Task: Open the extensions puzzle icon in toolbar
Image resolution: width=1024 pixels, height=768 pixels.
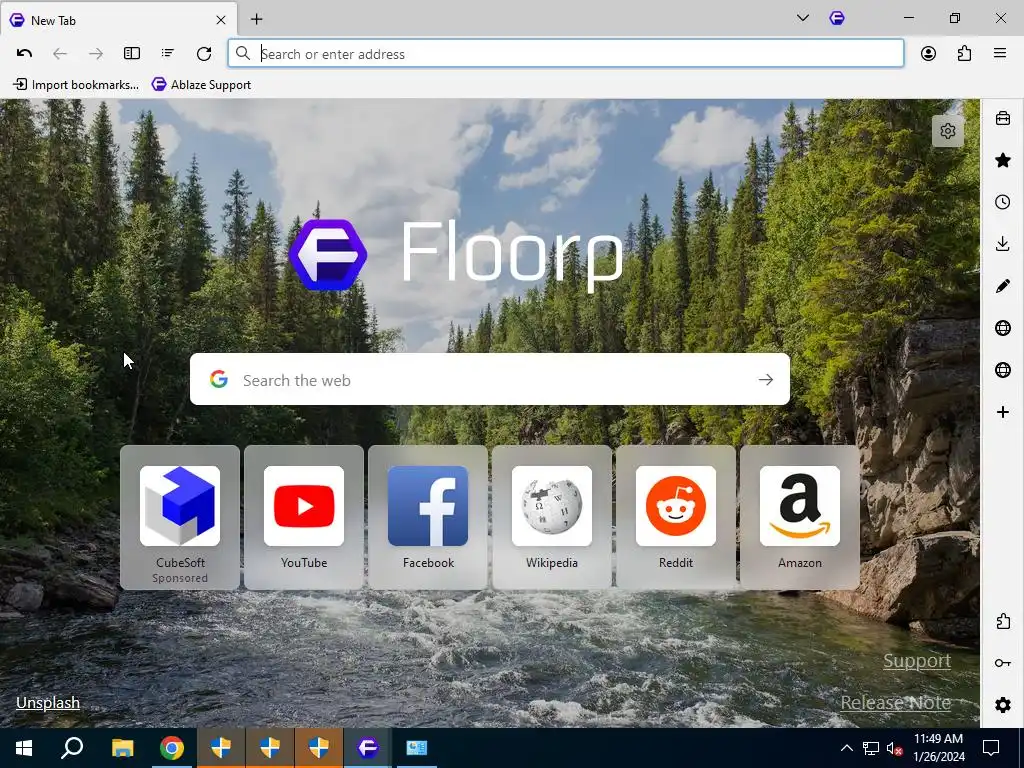Action: pos(965,54)
